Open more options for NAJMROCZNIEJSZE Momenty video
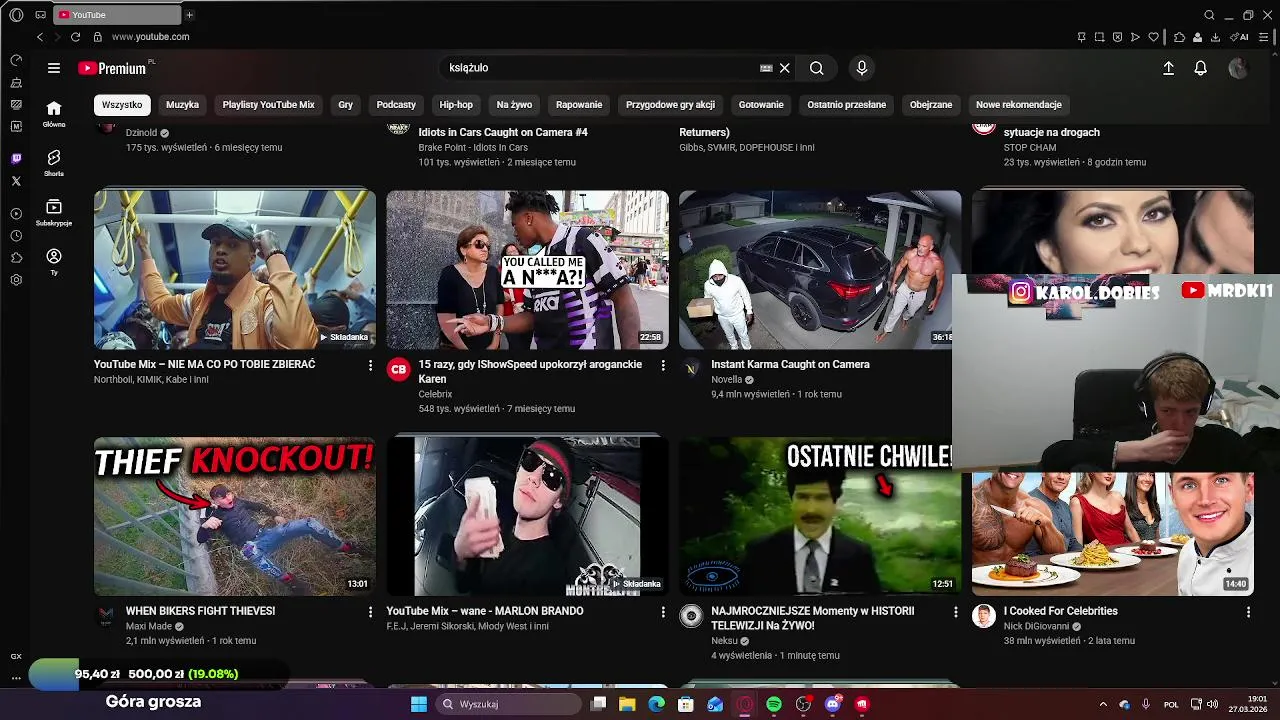Image resolution: width=1280 pixels, height=720 pixels. click(955, 612)
